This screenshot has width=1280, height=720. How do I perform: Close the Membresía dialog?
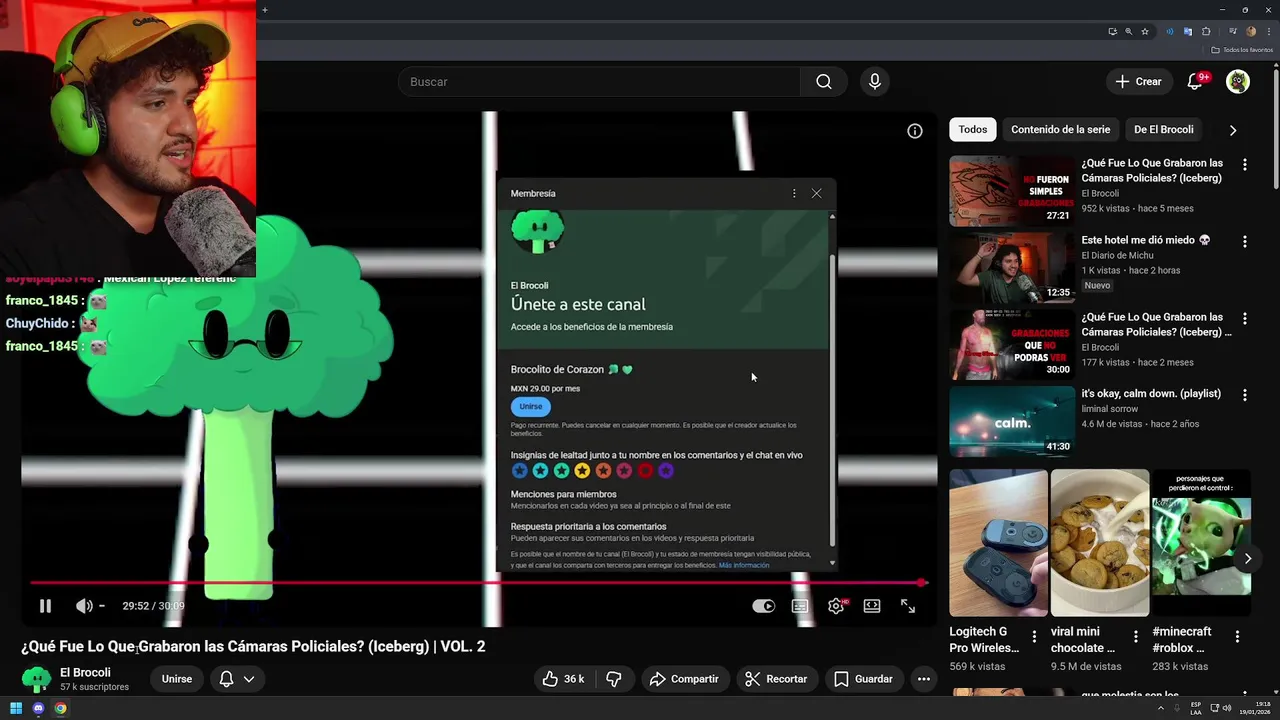[817, 193]
